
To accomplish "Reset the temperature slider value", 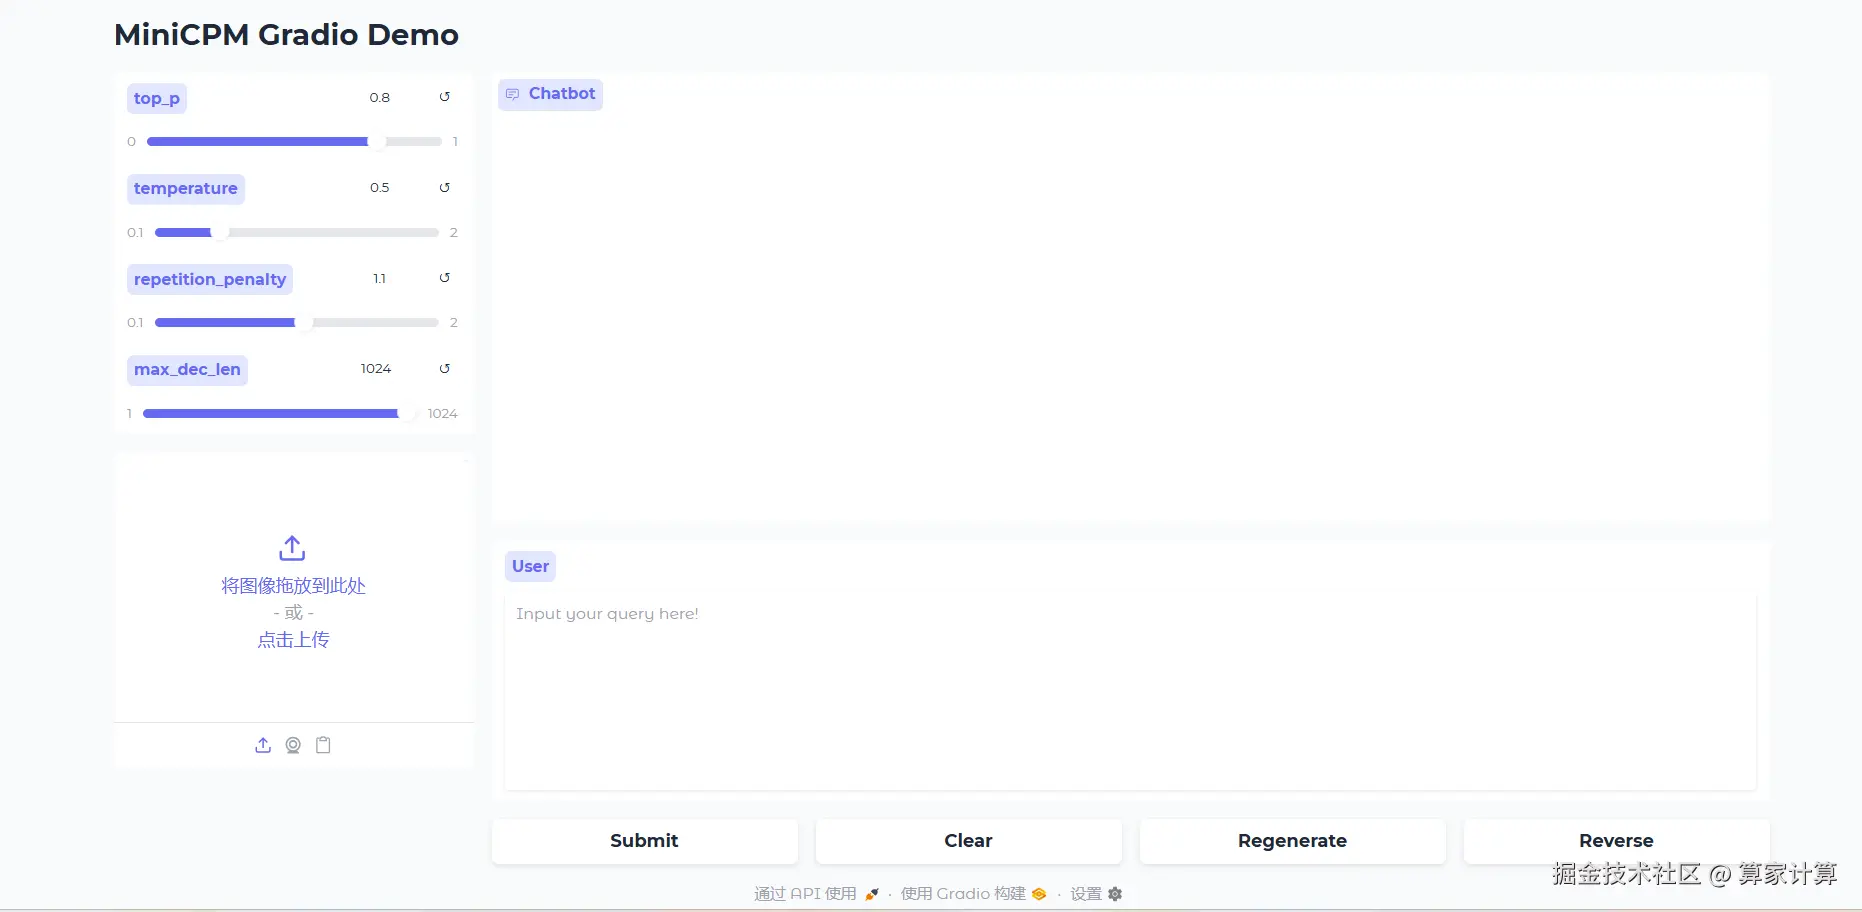I will 445,188.
